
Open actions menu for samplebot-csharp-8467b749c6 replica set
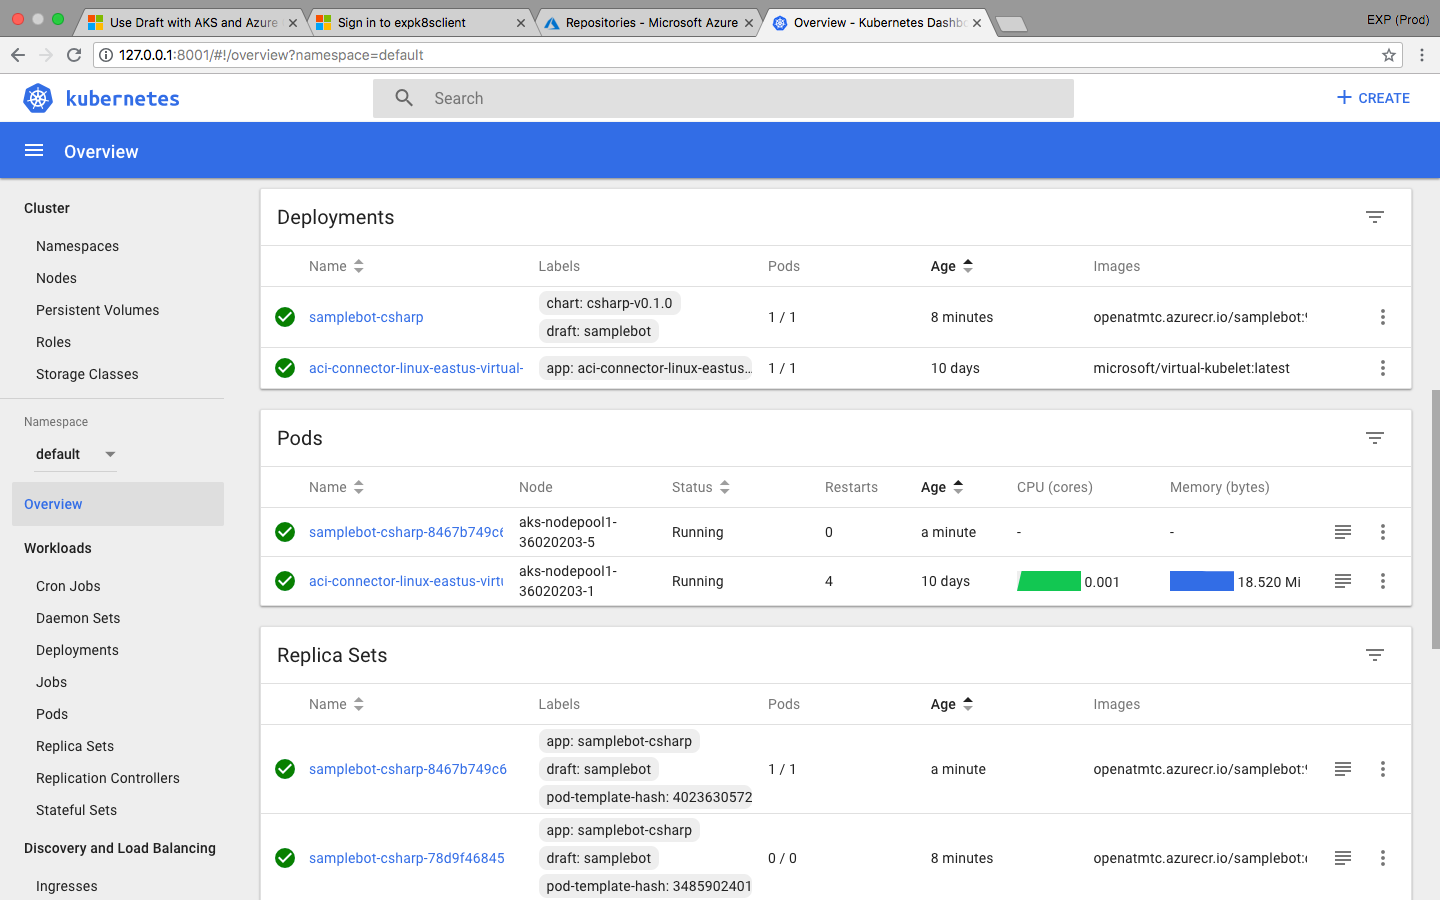[x=1383, y=769]
